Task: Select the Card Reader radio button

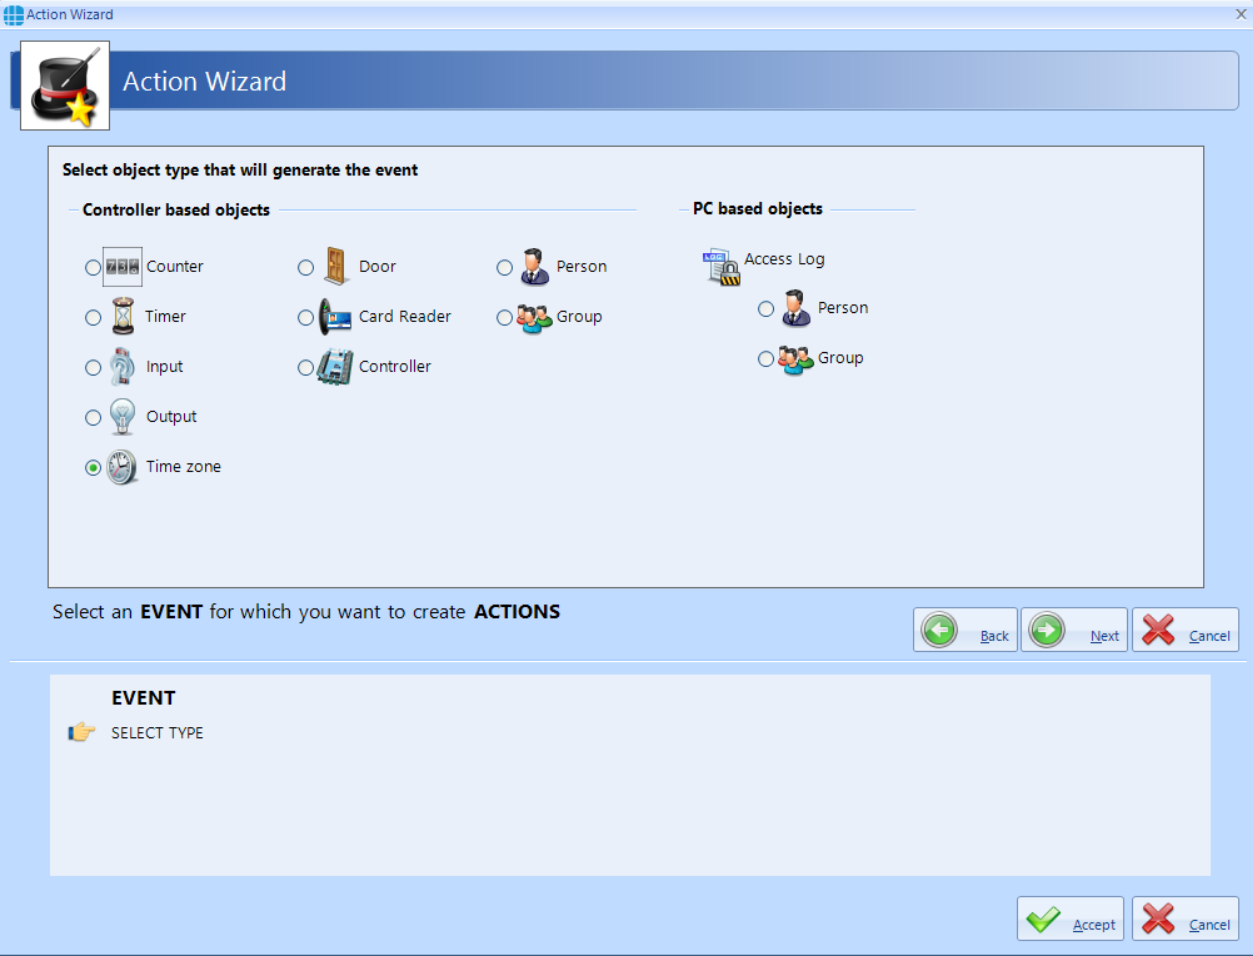Action: click(306, 317)
